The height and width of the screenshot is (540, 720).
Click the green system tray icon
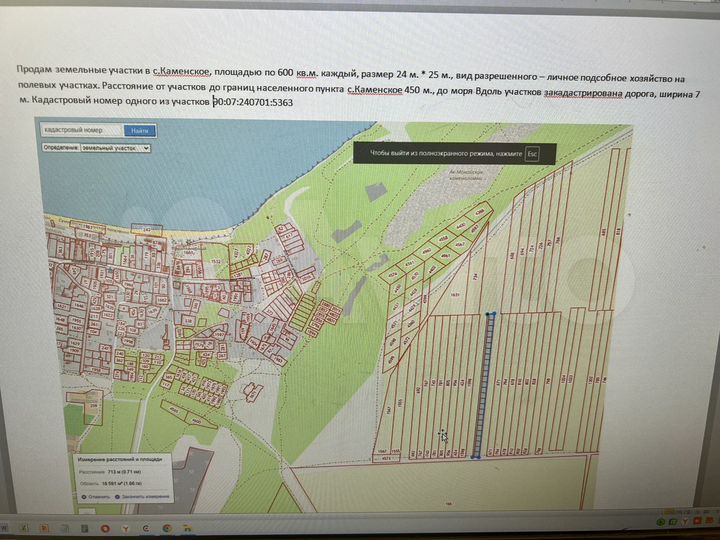pyautogui.click(x=662, y=521)
